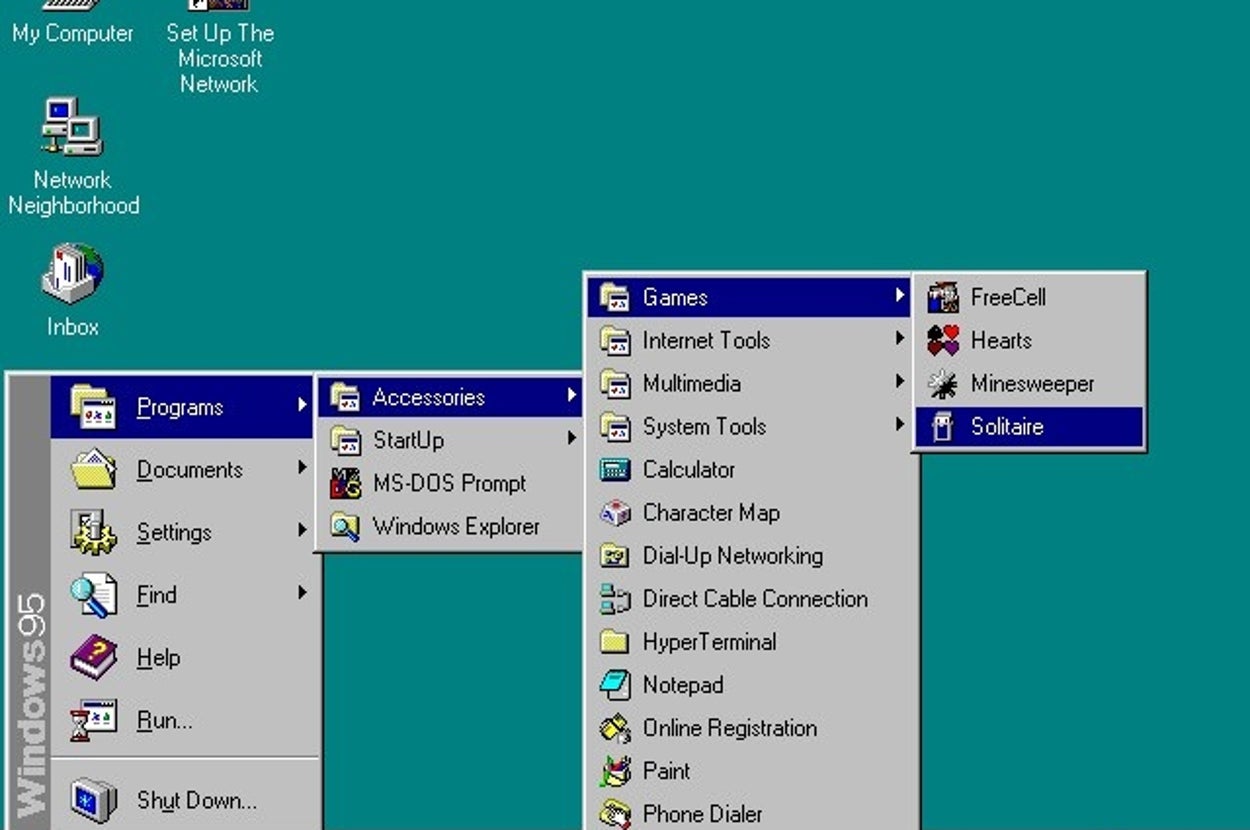Viewport: 1250px width, 830px height.
Task: Choose Windows Explorer from Programs menu
Action: click(455, 527)
